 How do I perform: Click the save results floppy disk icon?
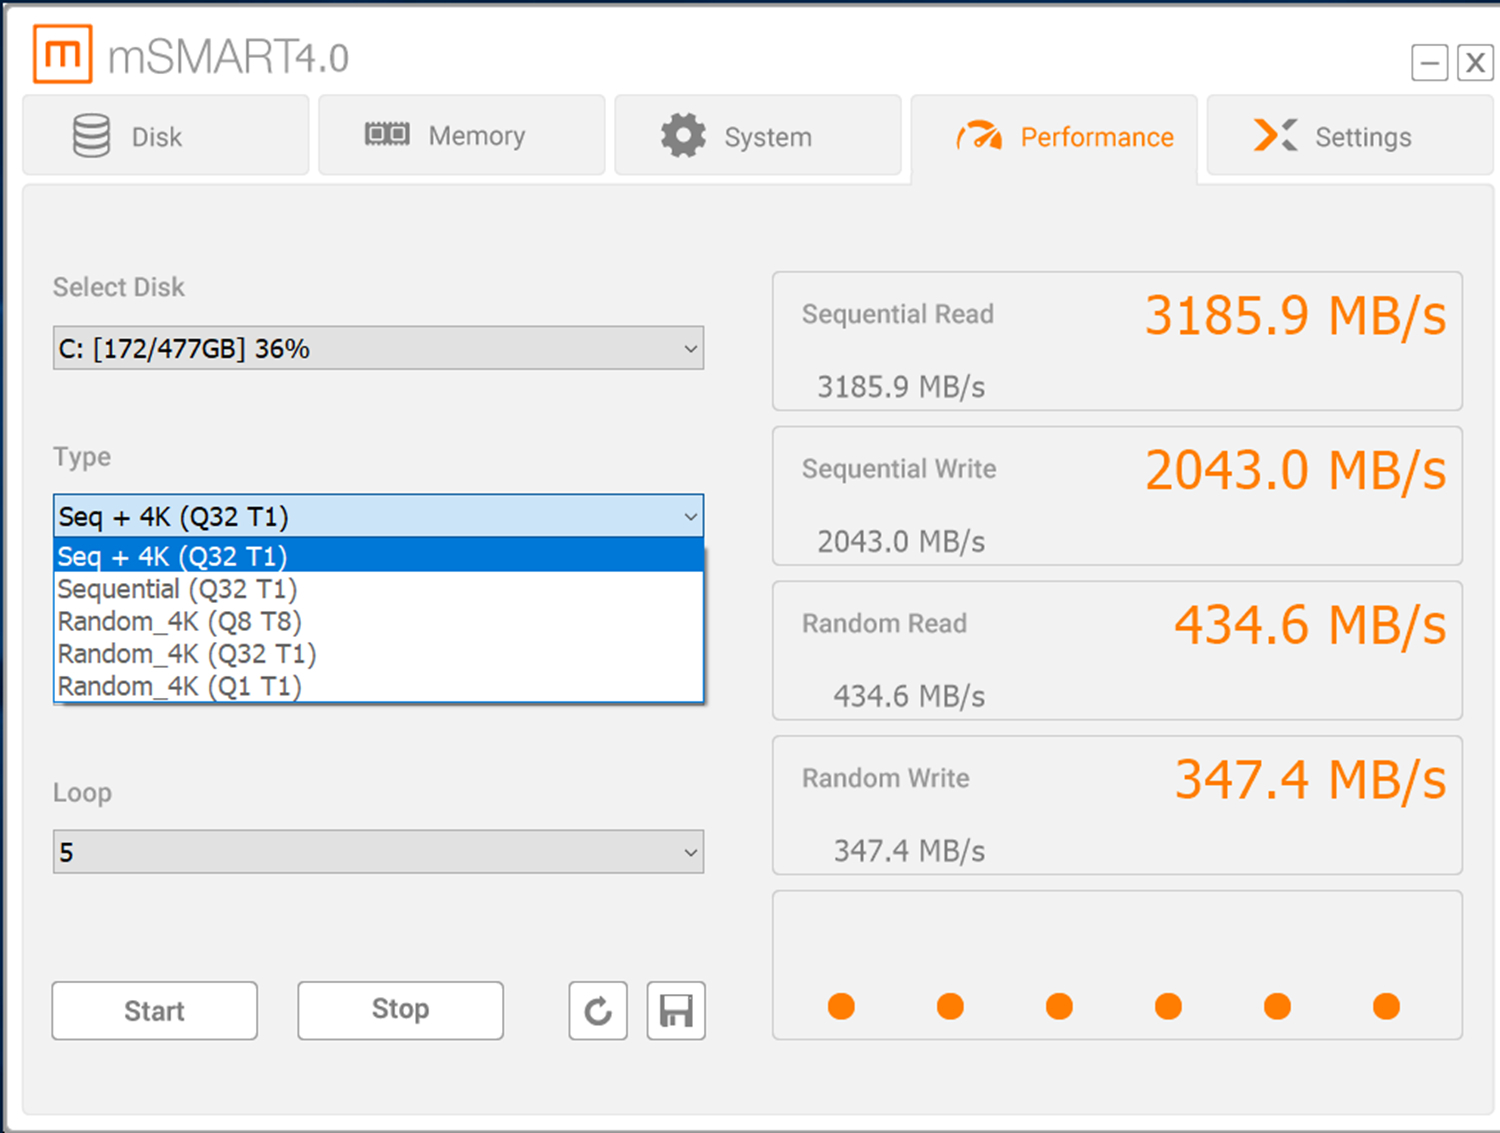click(x=676, y=1010)
